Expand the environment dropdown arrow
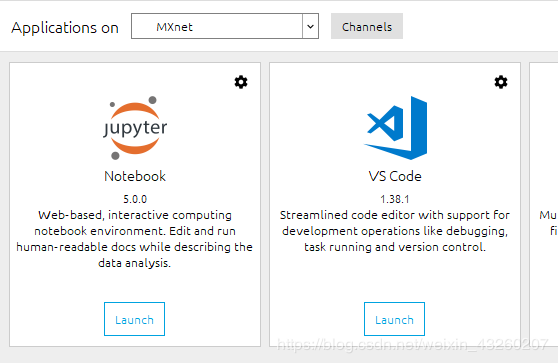This screenshot has width=558, height=363. coord(310,26)
